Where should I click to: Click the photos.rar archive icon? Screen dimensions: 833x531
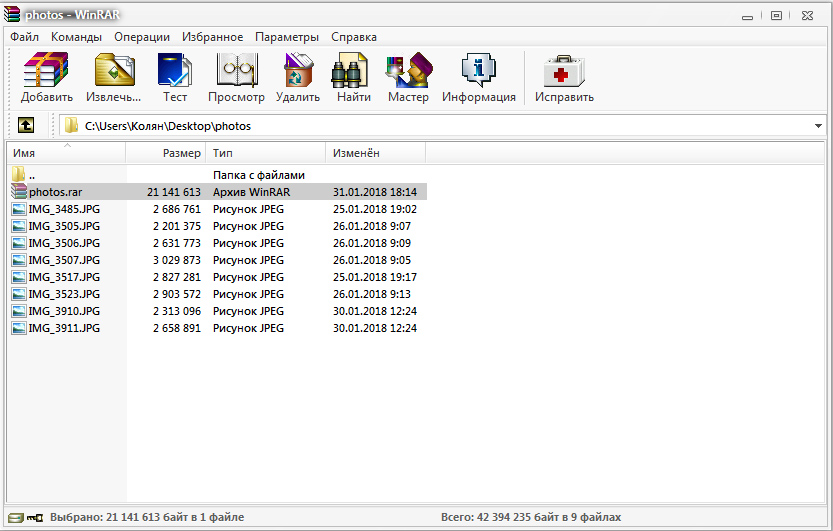(19, 192)
